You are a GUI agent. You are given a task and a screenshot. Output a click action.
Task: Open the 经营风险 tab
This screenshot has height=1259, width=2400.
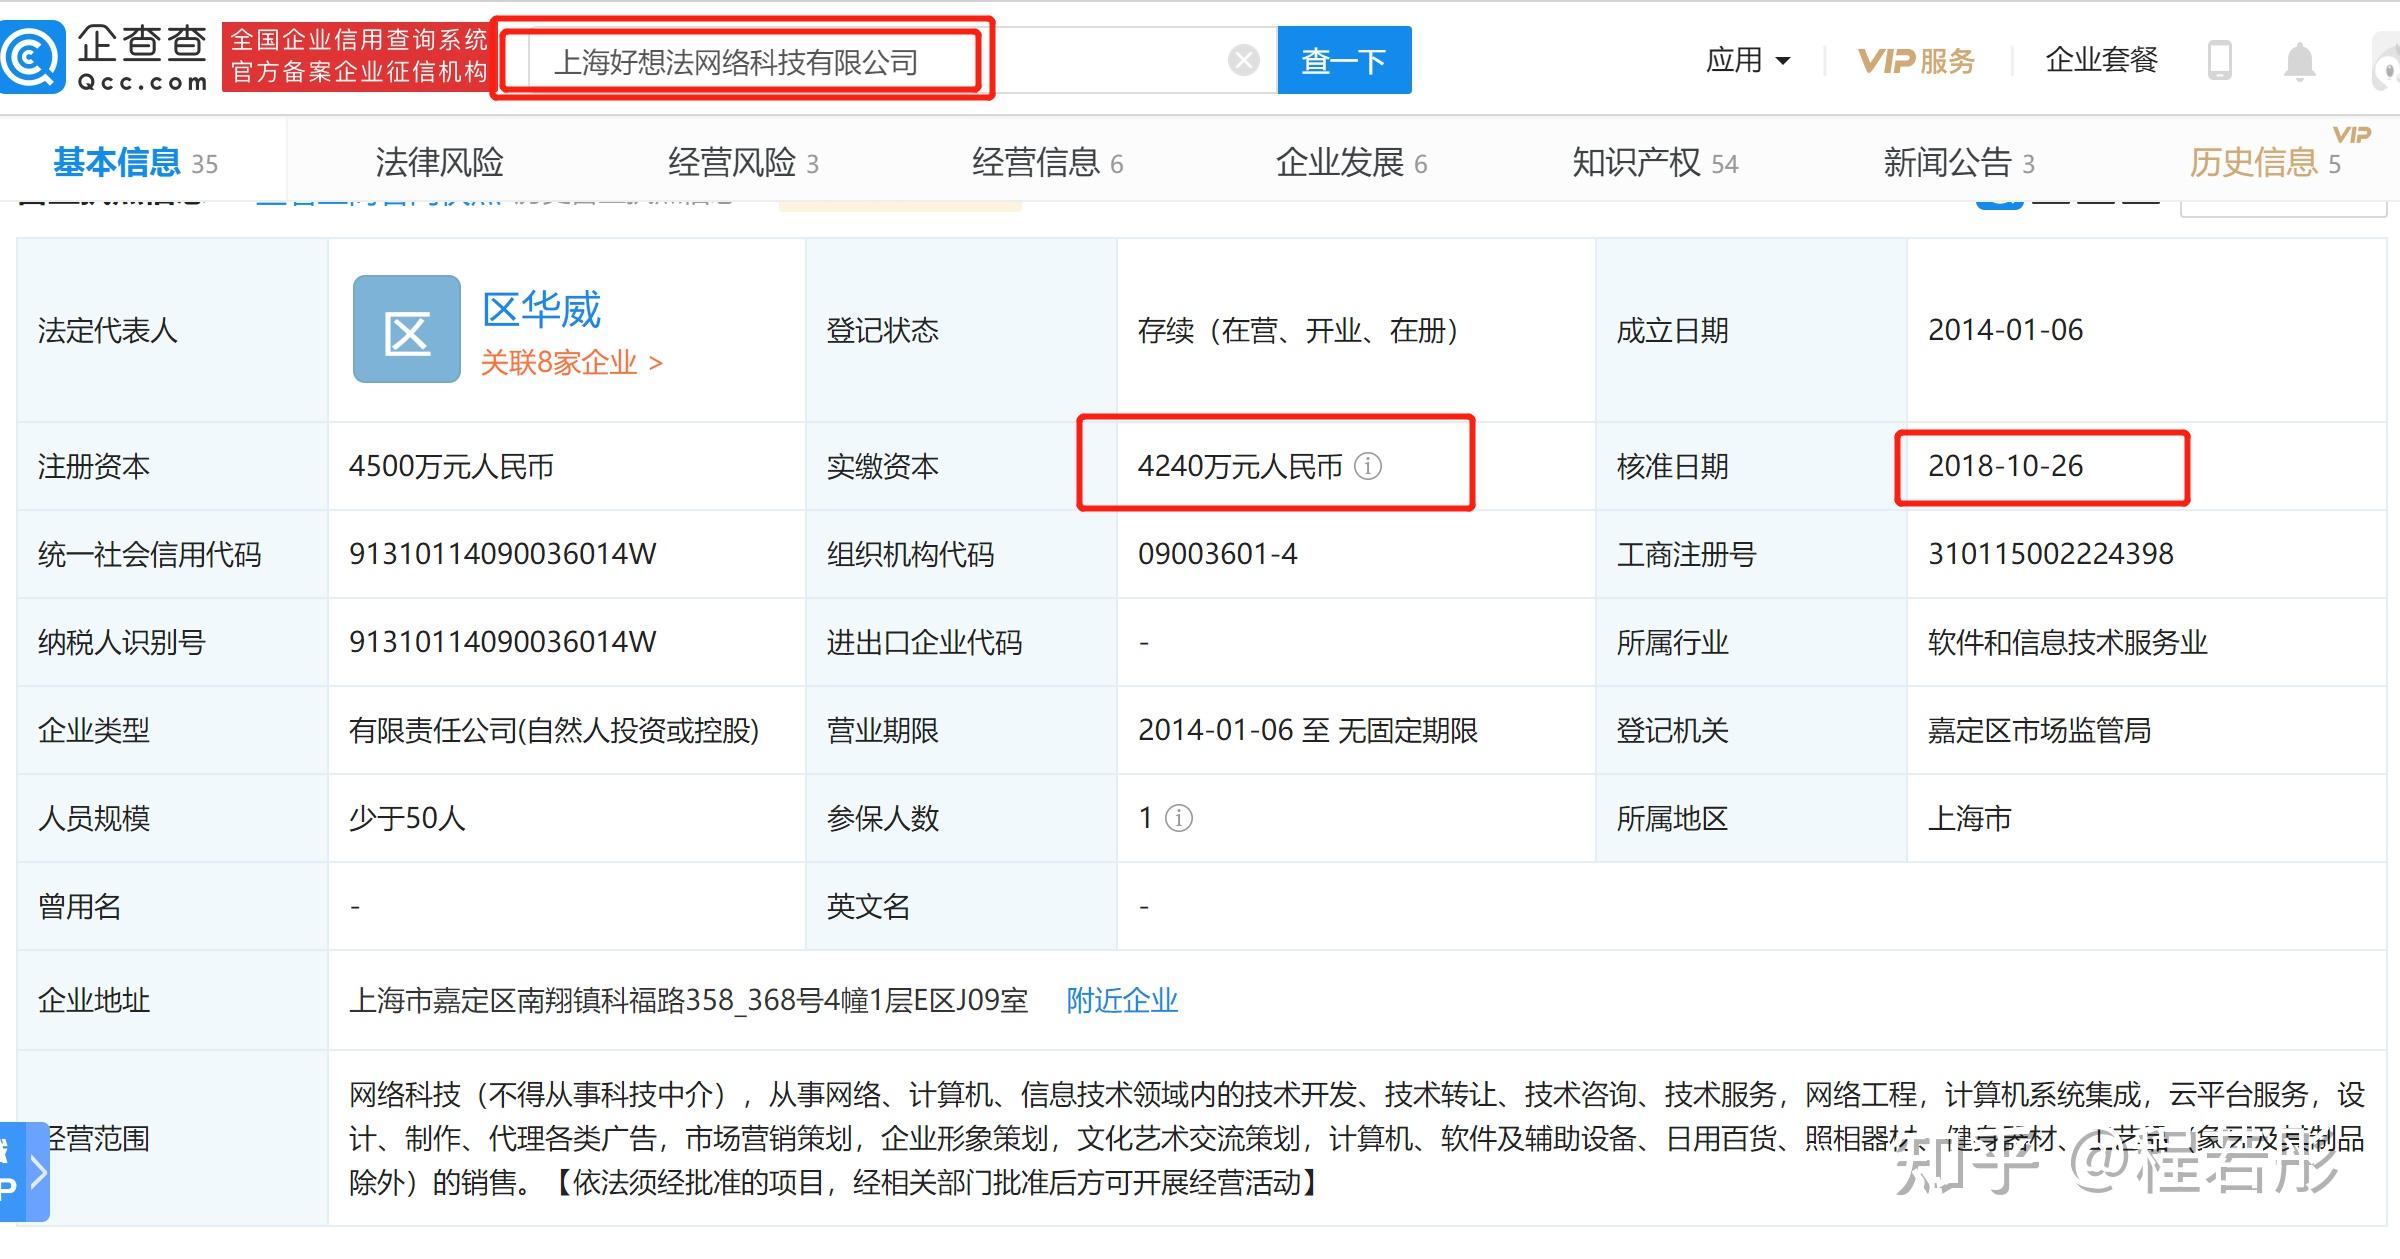743,162
